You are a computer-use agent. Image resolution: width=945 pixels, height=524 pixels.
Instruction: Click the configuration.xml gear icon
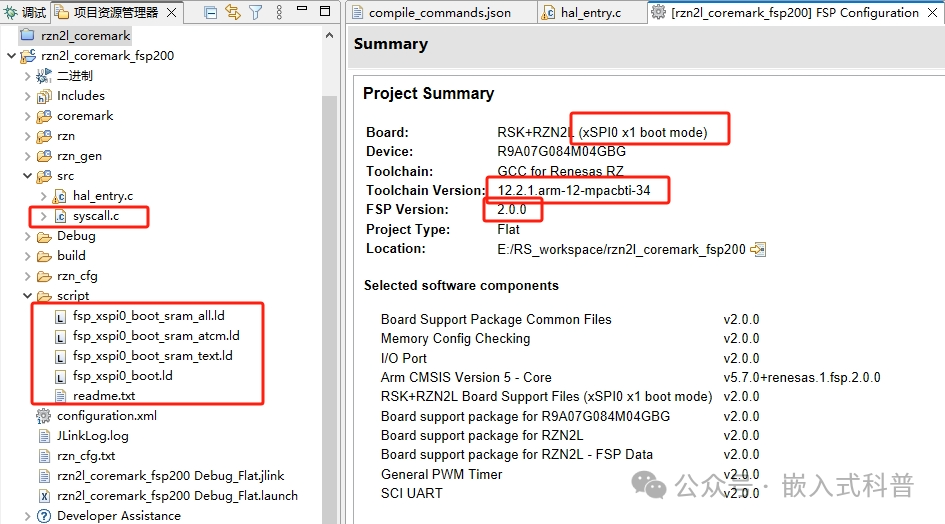point(43,415)
